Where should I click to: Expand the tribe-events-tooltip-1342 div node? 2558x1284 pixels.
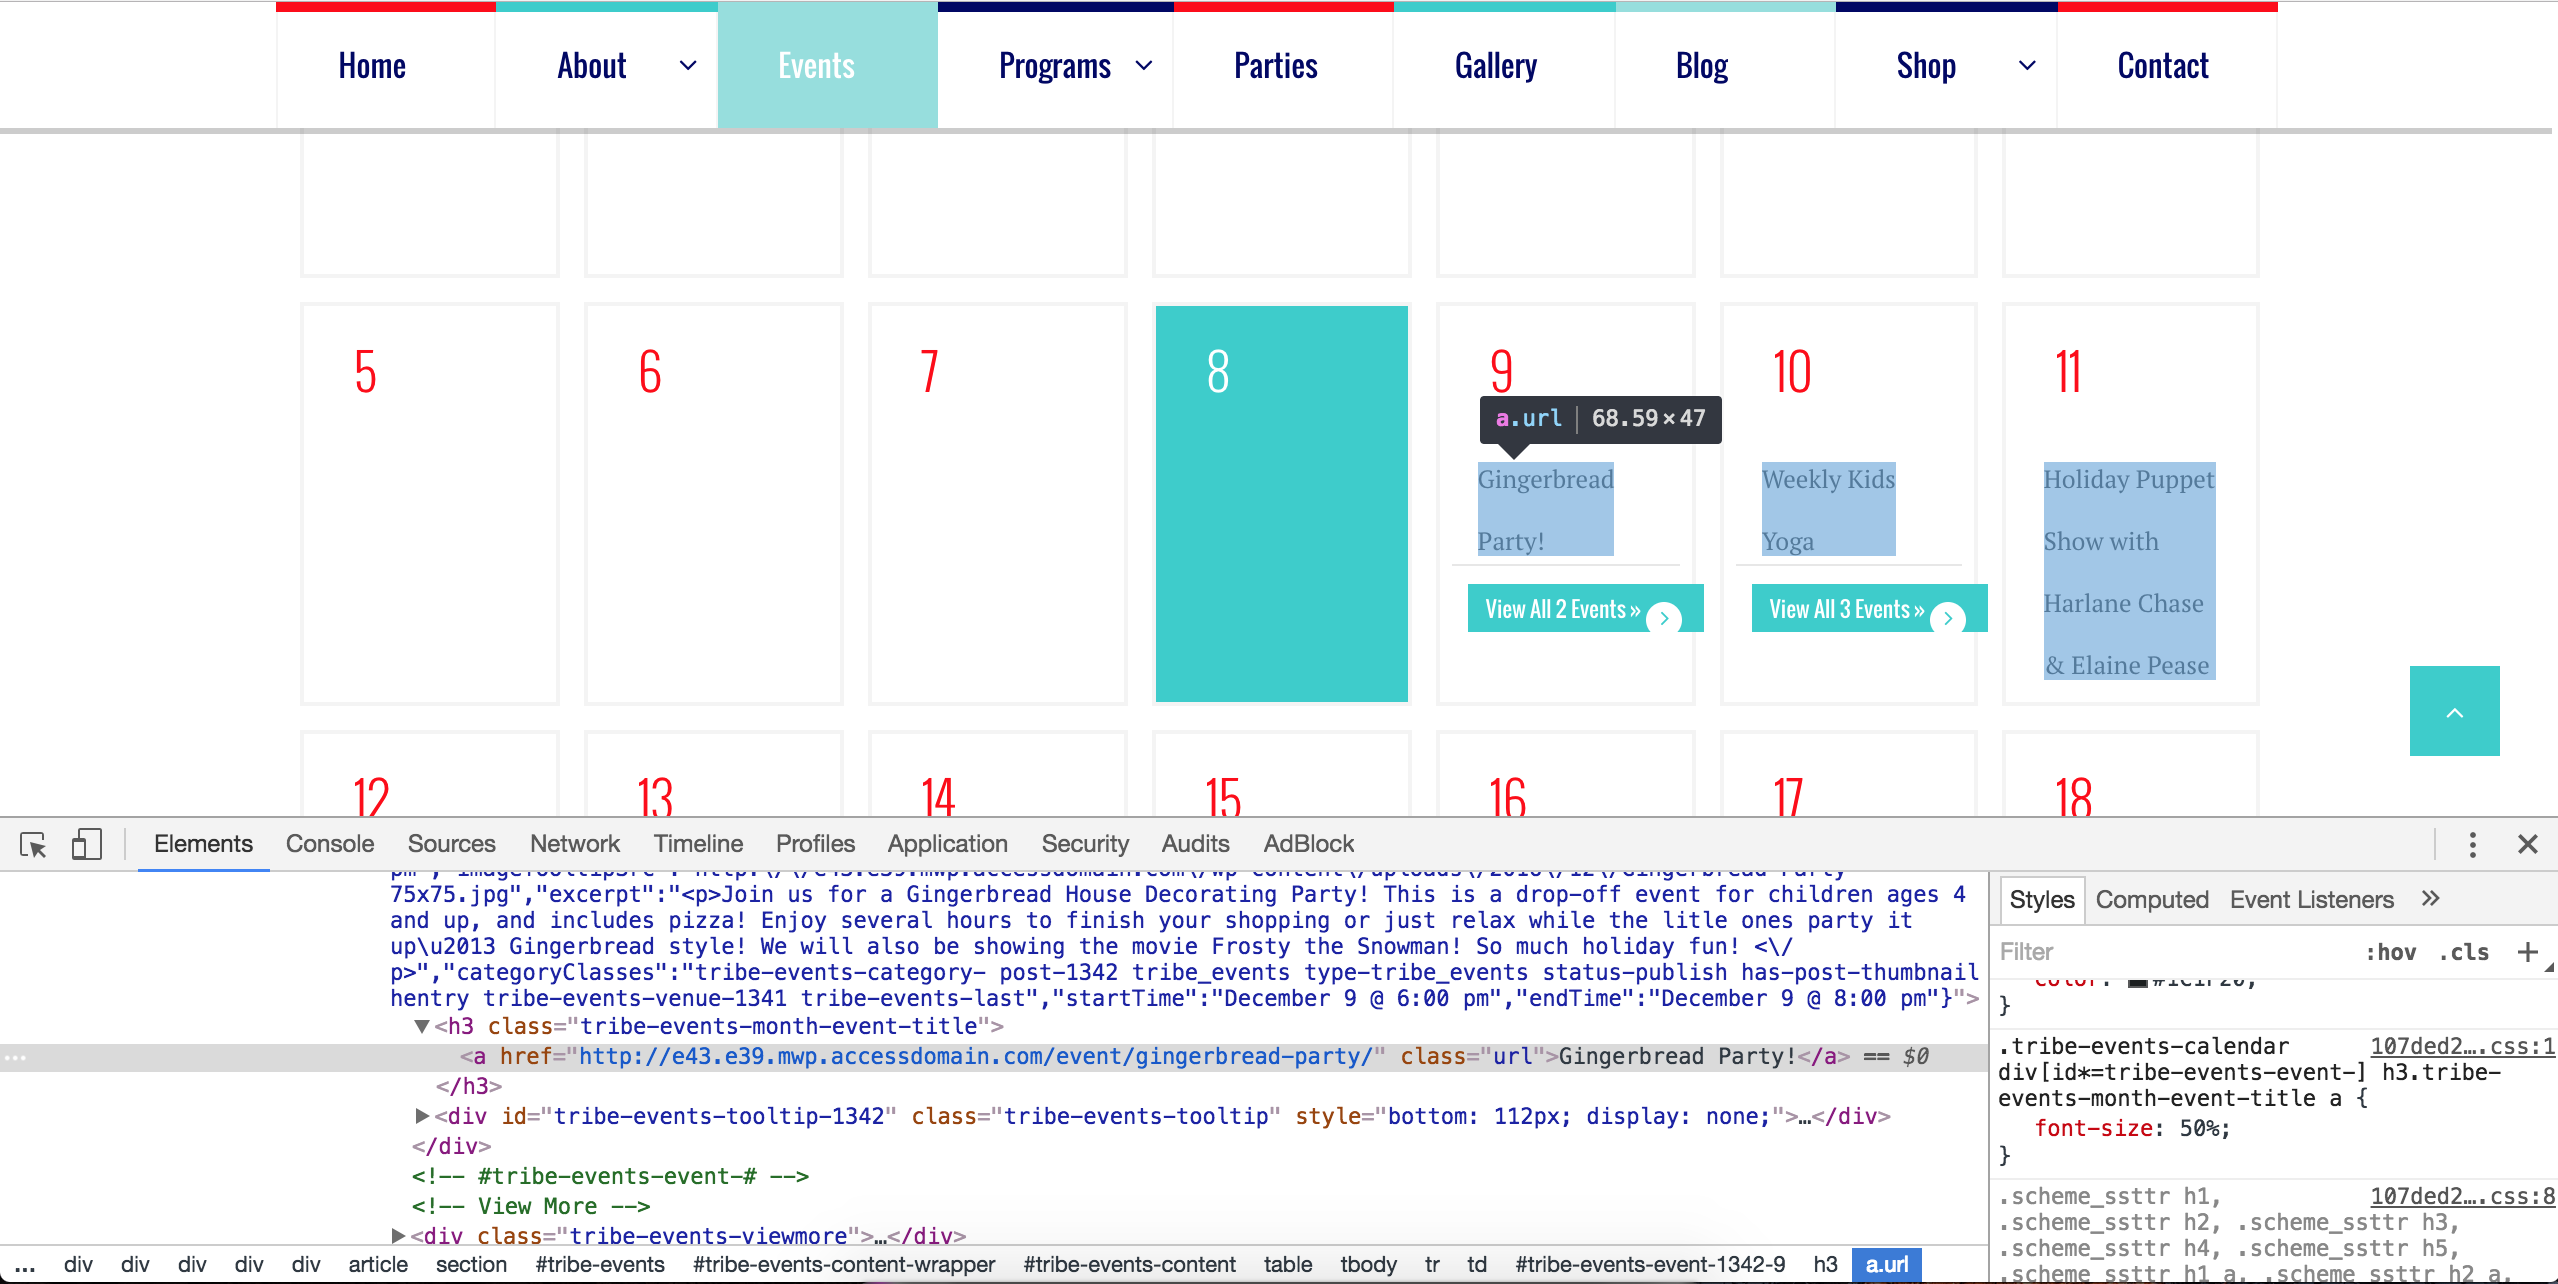click(422, 1116)
